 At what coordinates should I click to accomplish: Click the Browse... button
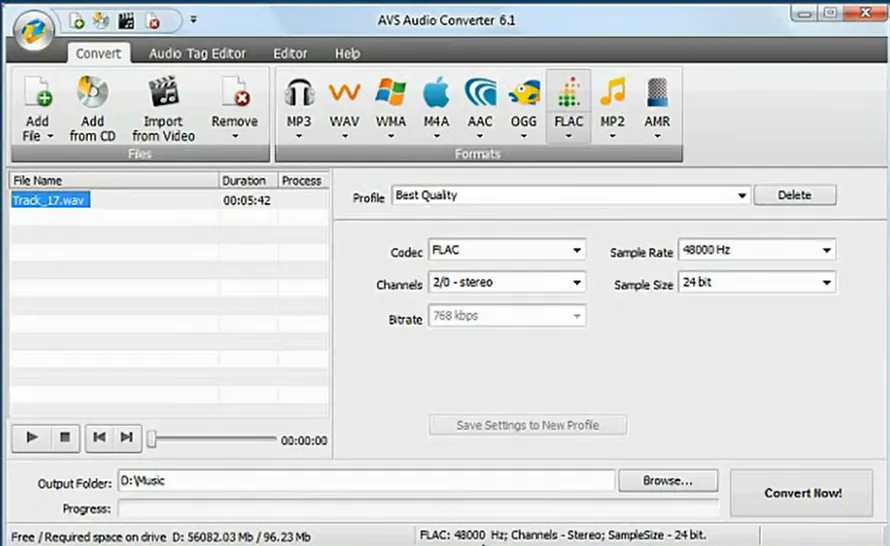tap(667, 481)
